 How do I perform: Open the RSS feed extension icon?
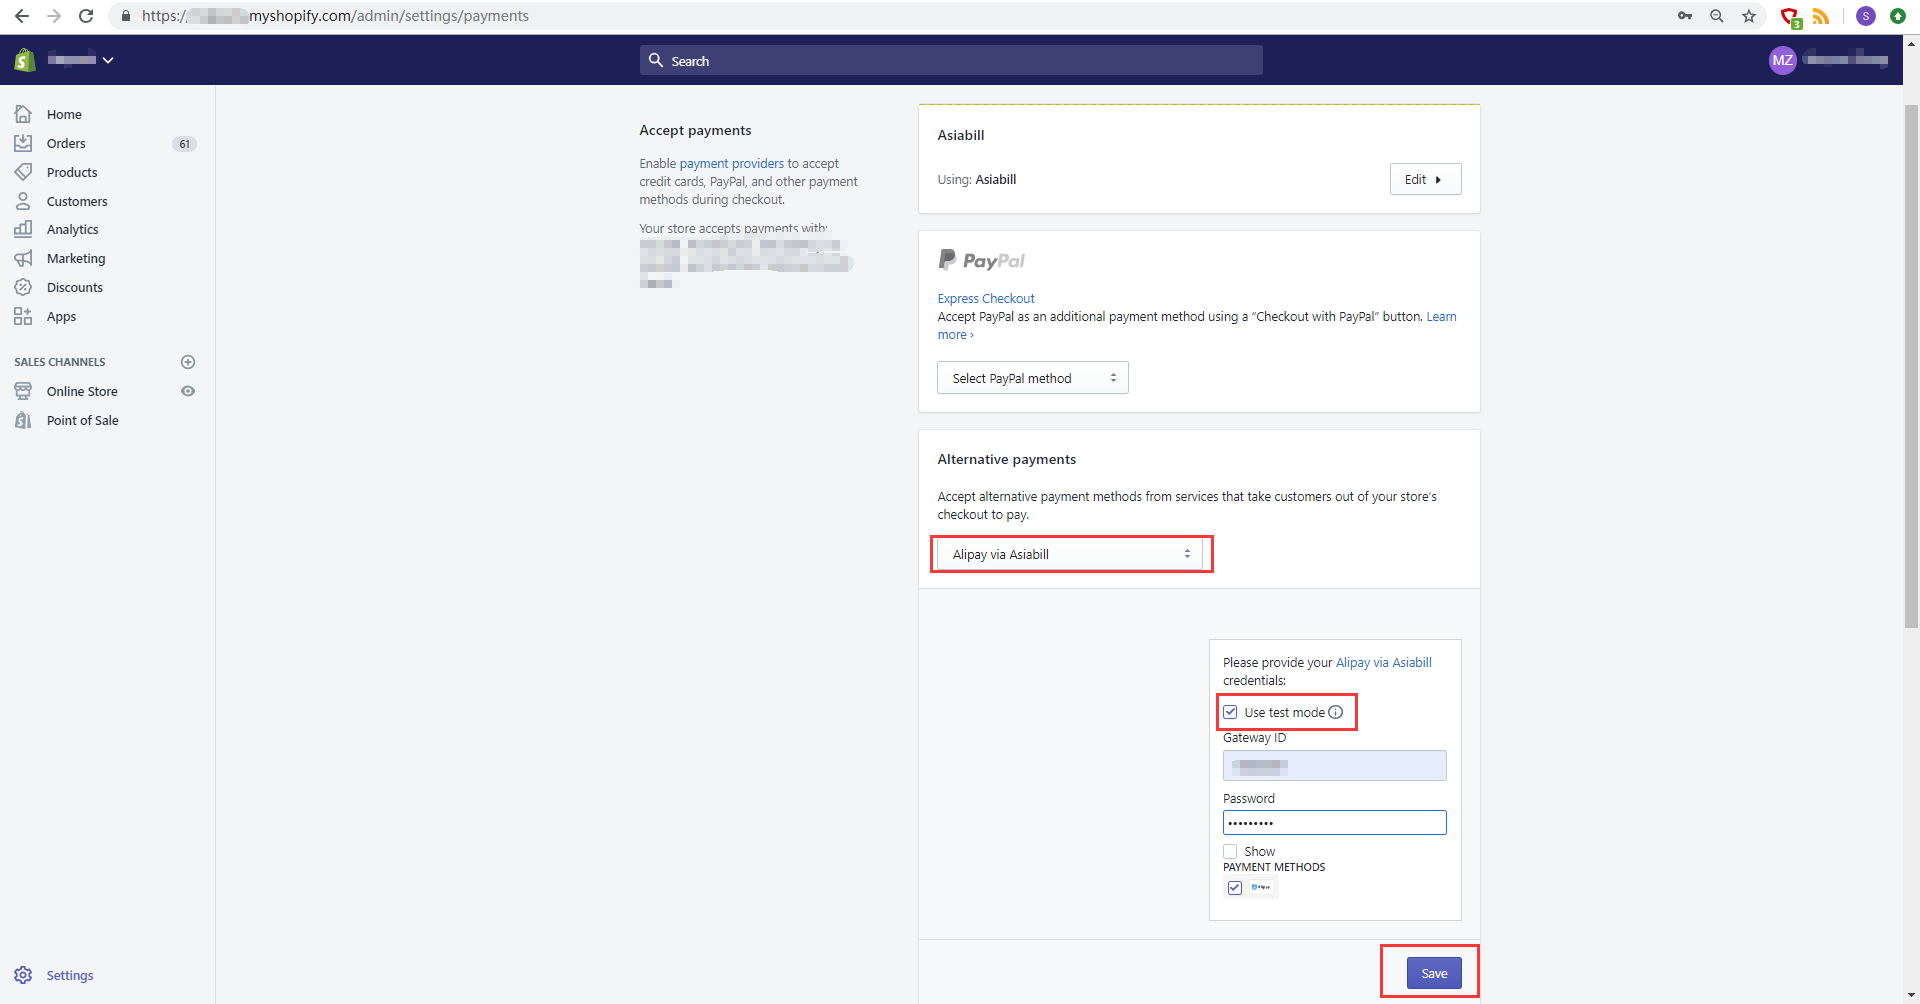coord(1821,16)
